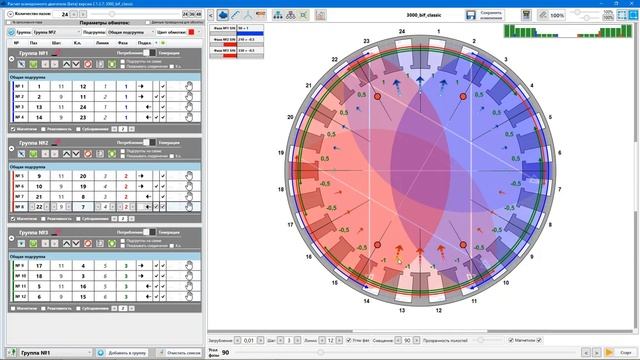
Task: Move Группа №1 up with arrow icon
Action: click(x=67, y=64)
